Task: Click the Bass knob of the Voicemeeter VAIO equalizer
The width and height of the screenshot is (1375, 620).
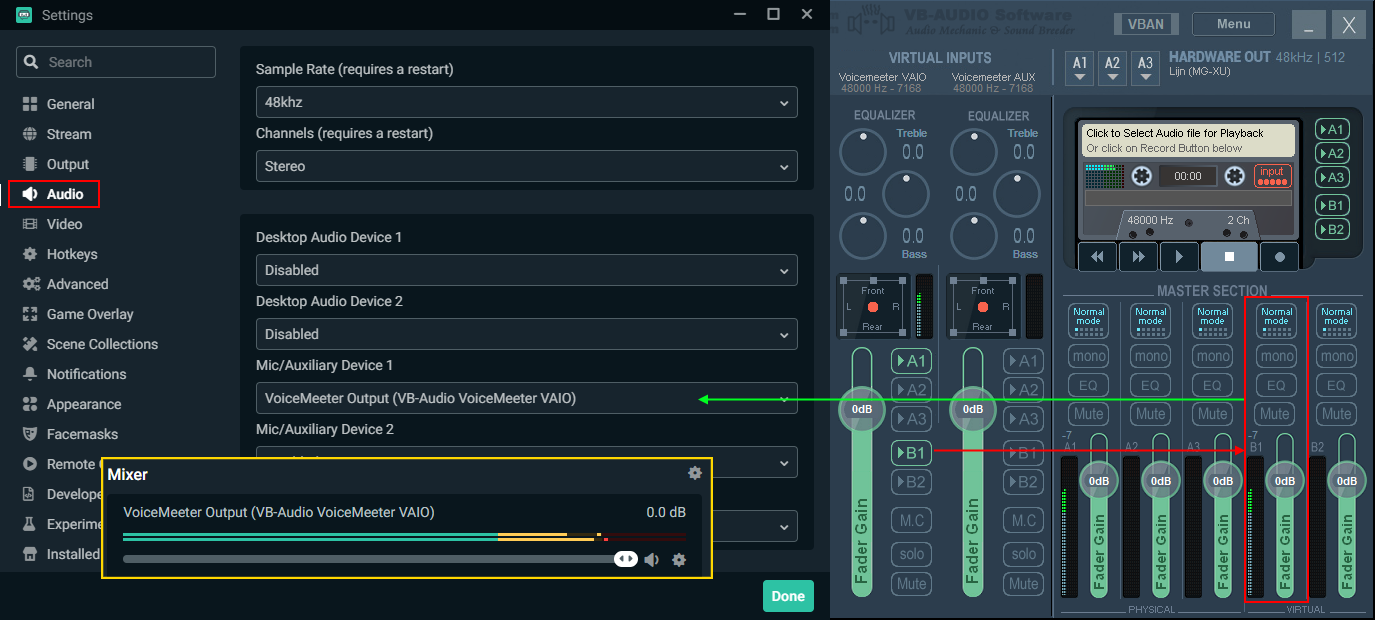Action: pyautogui.click(x=863, y=236)
